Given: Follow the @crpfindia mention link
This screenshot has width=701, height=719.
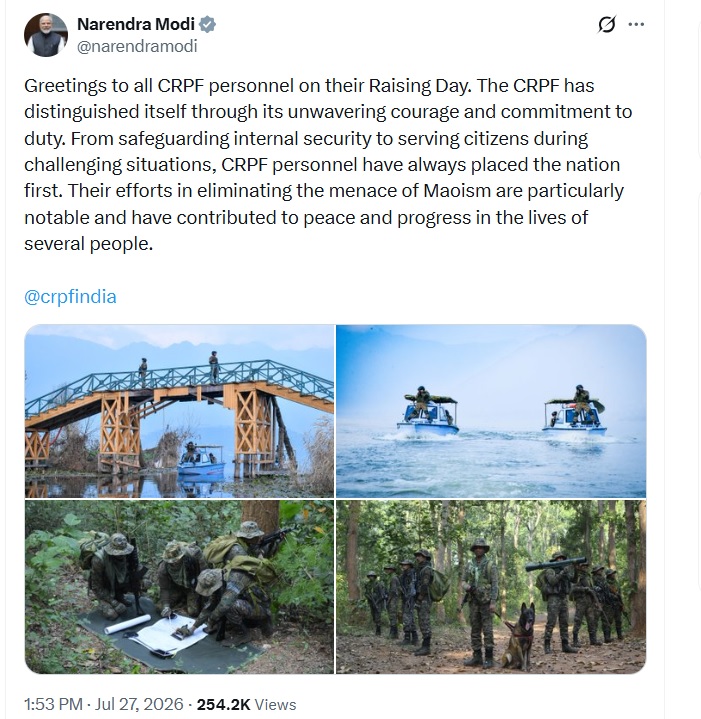Looking at the screenshot, I should pos(70,297).
